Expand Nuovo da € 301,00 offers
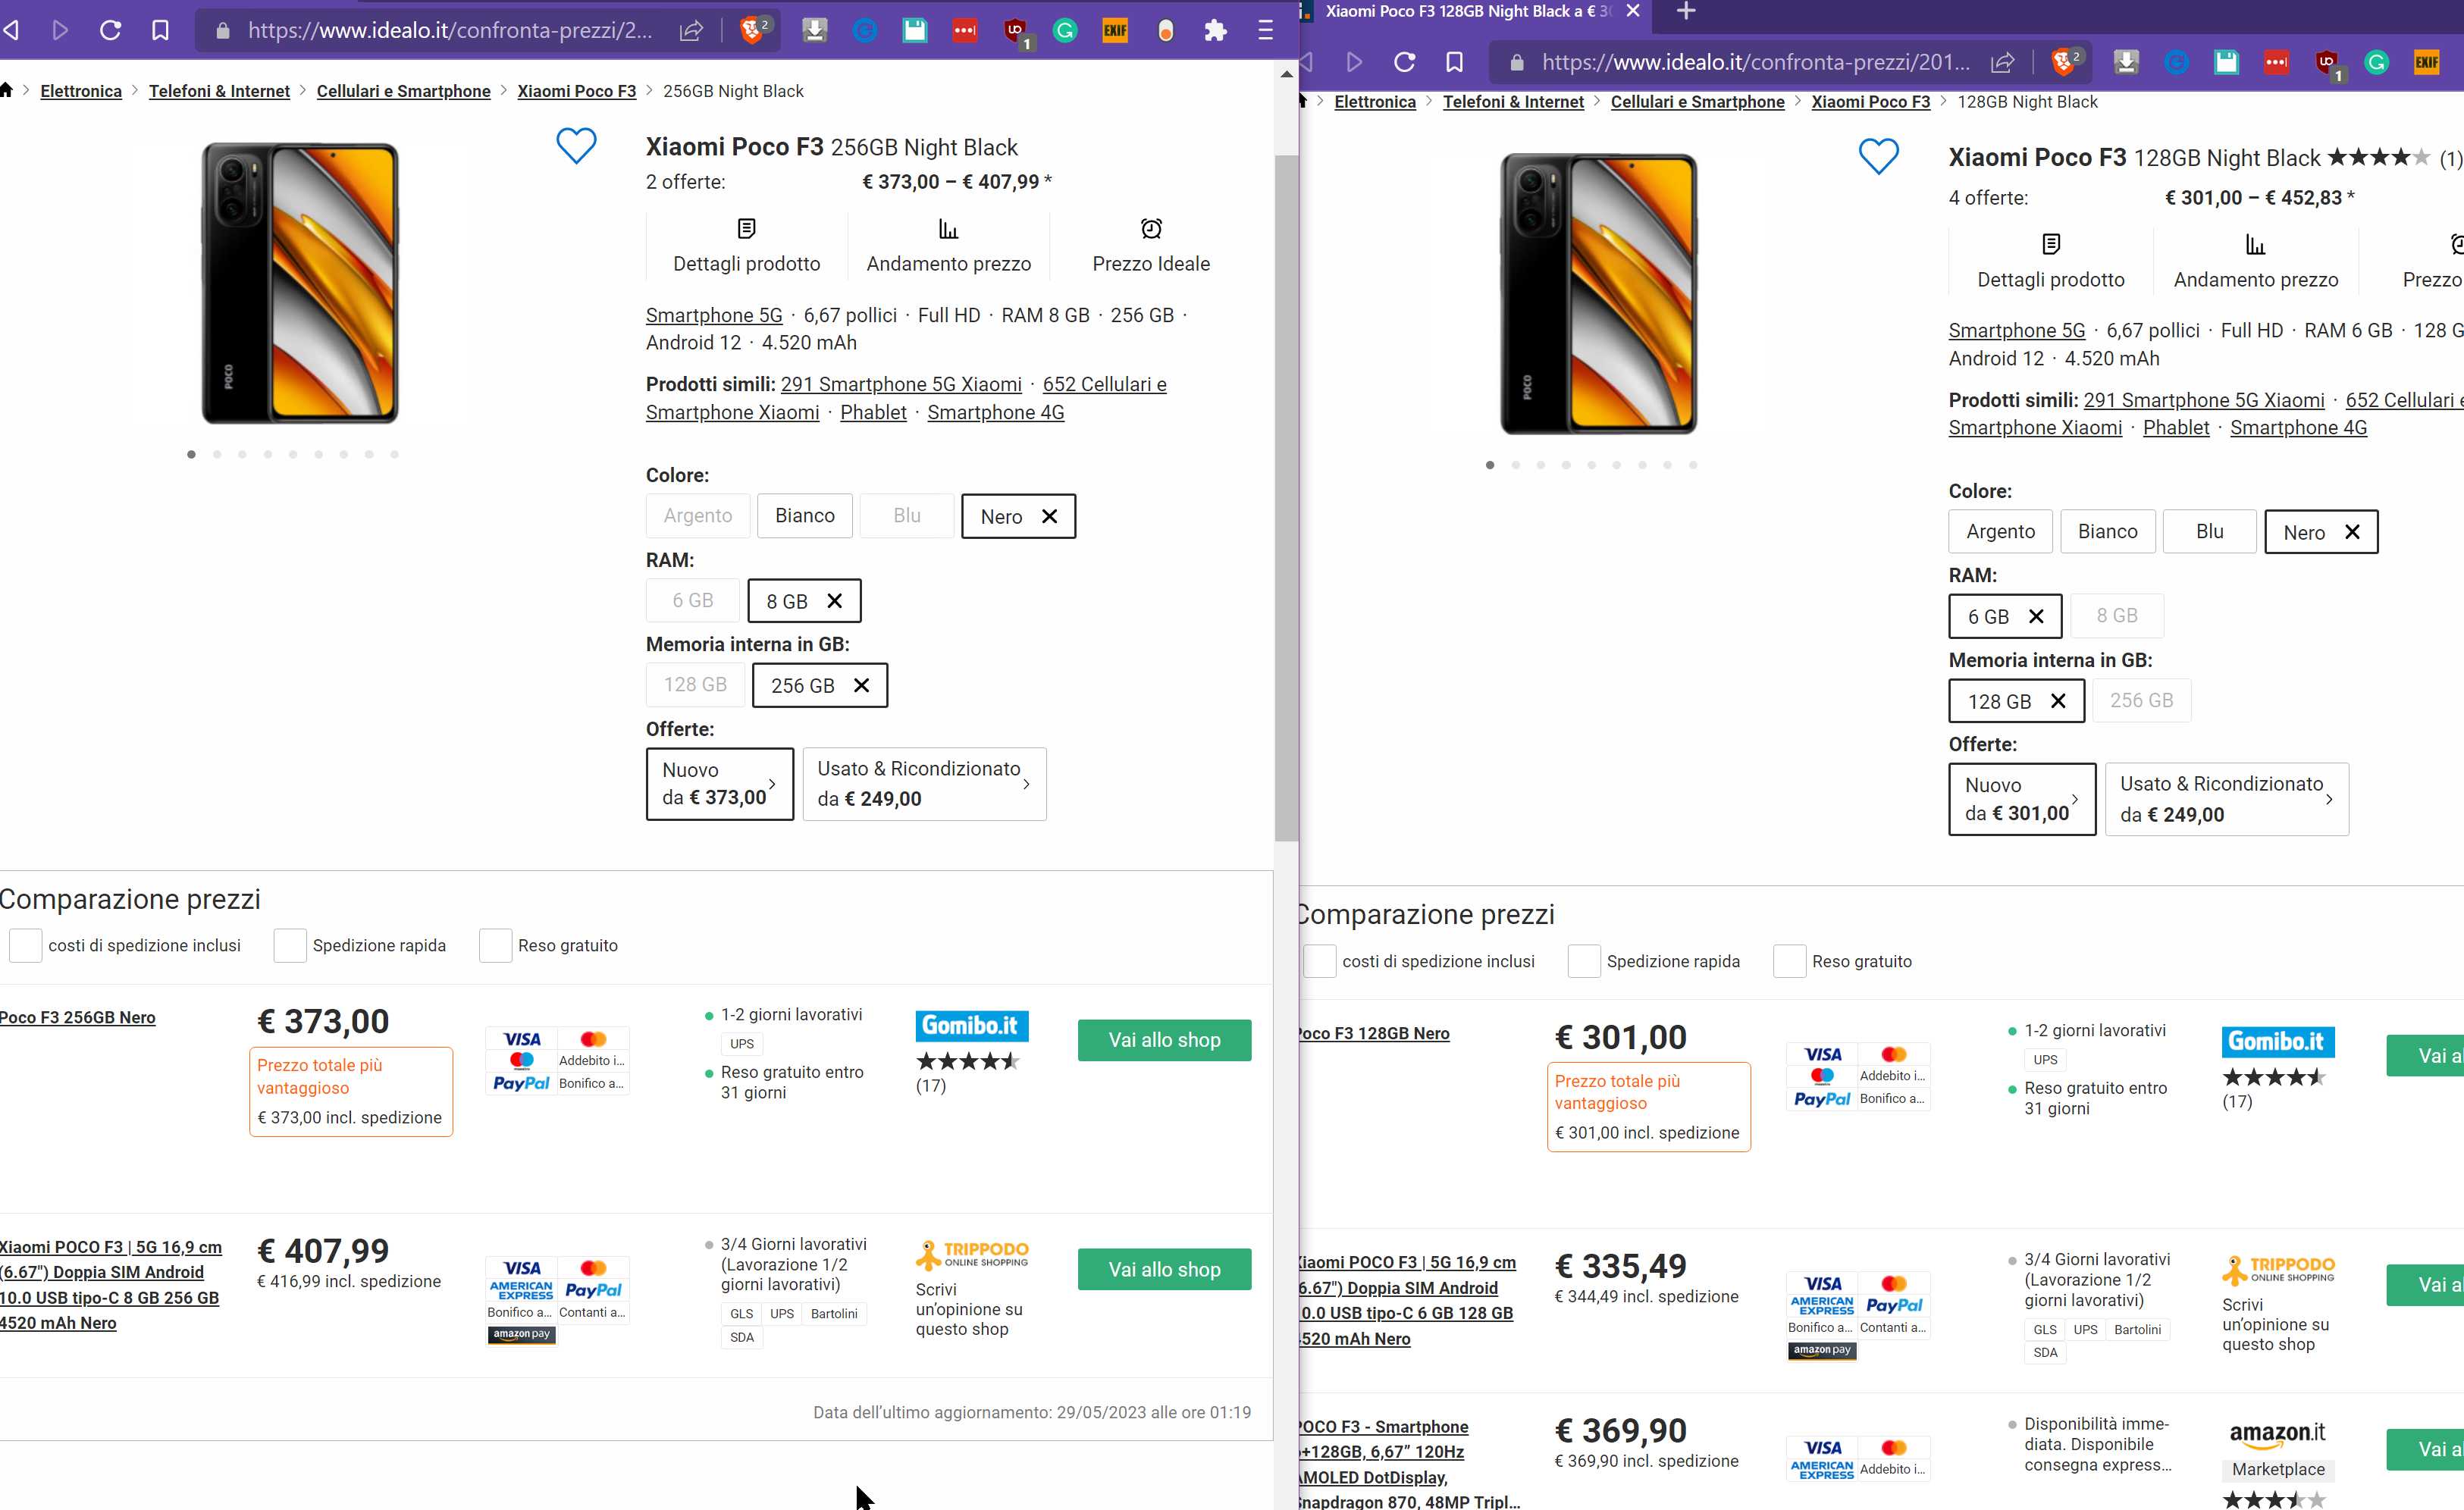Image resolution: width=2464 pixels, height=1510 pixels. click(x=2022, y=799)
